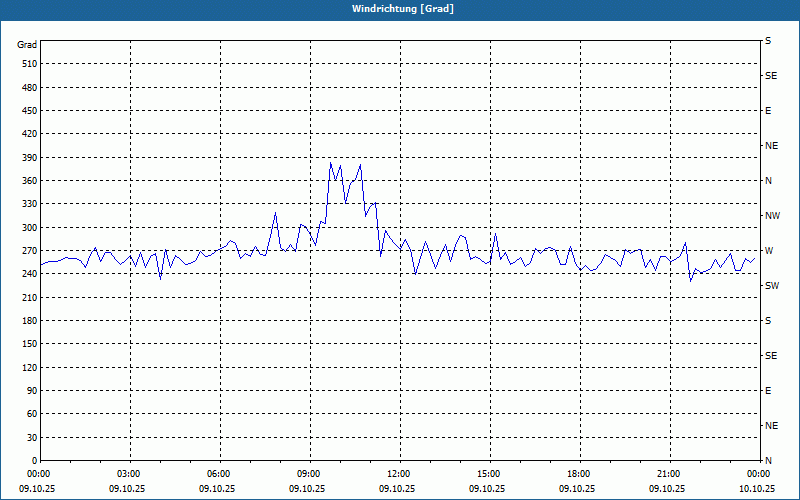Click the 15:00 time axis label
This screenshot has height=500, width=800.
[488, 474]
